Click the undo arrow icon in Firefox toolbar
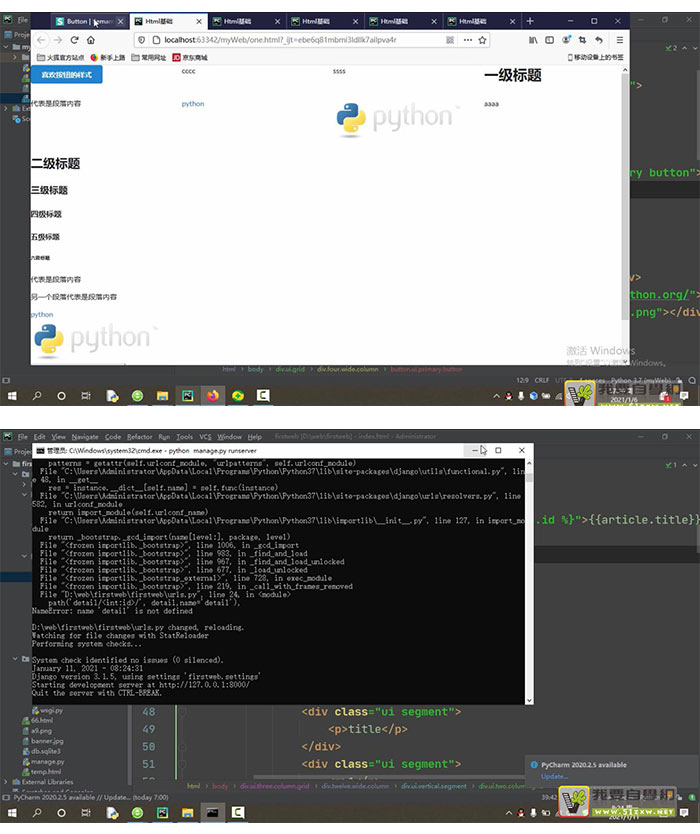Screen dimensions: 700x834 599,40
